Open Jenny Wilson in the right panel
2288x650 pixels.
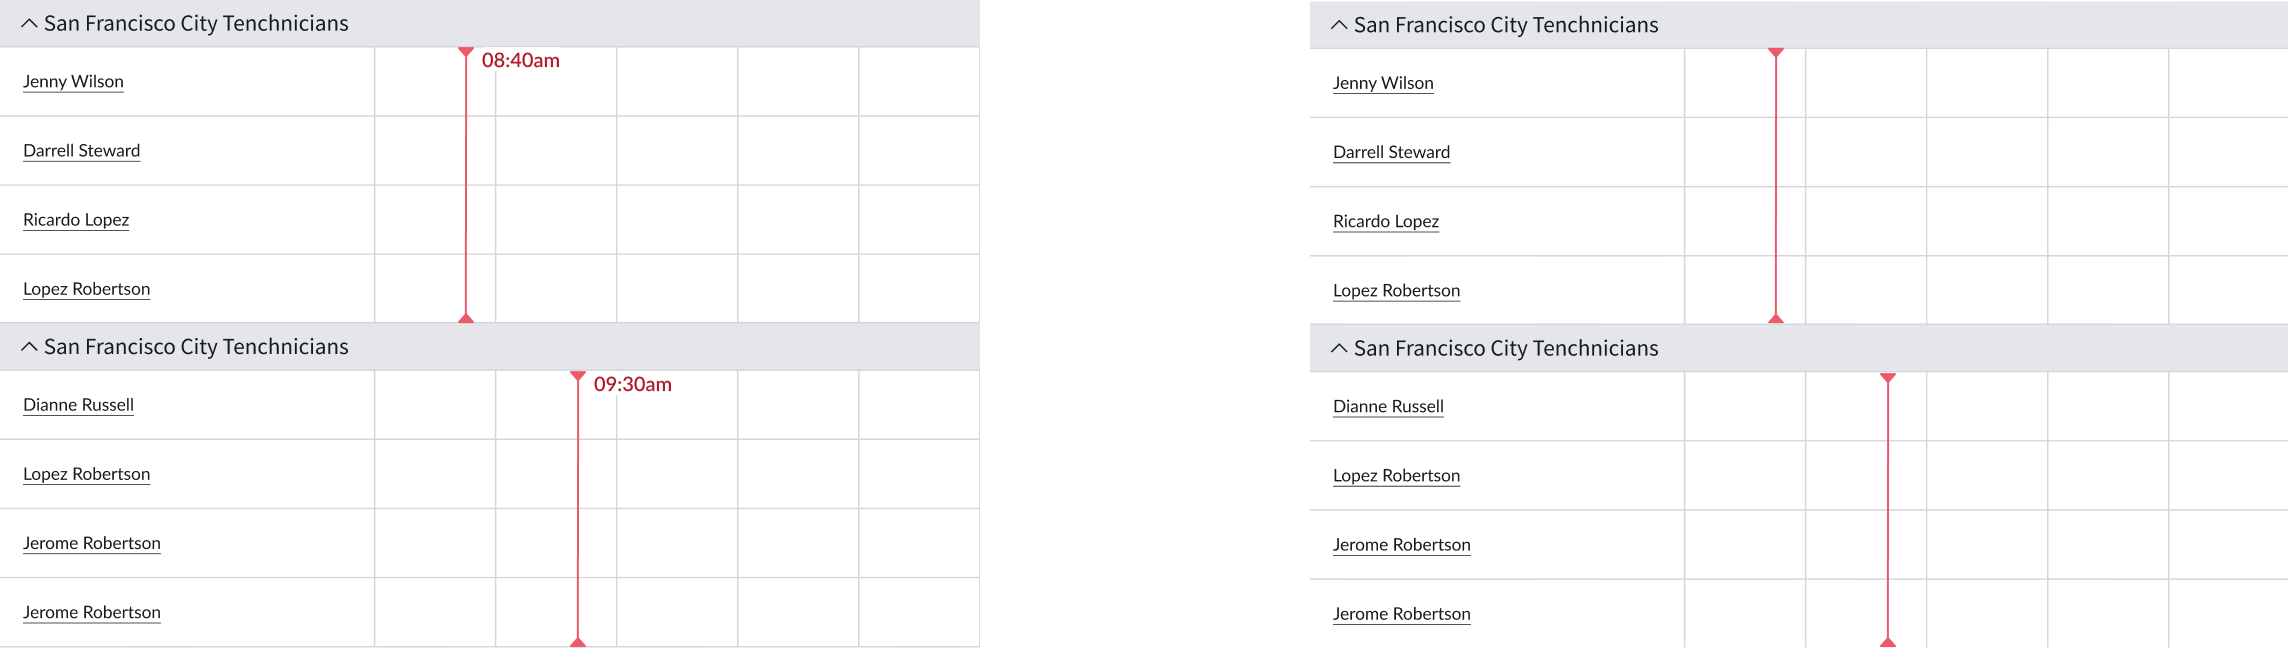pyautogui.click(x=1383, y=83)
